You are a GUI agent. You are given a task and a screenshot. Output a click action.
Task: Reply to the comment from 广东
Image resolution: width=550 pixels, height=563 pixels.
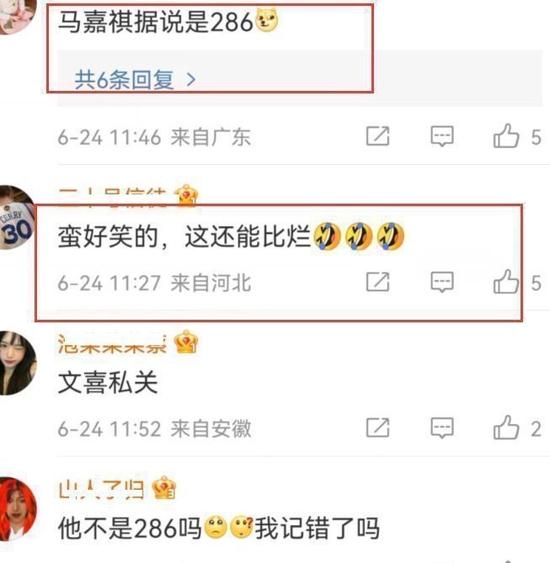coord(442,136)
